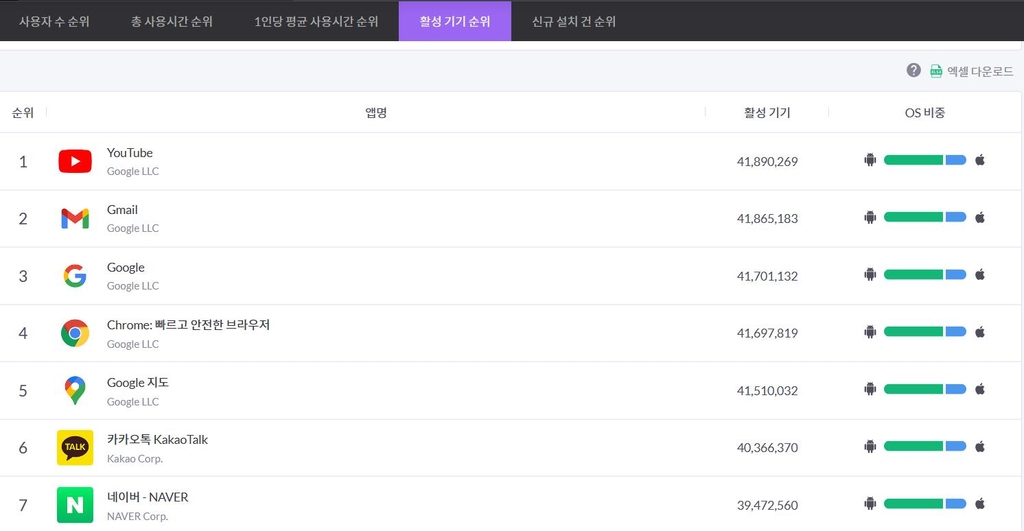Open the Gmail app name link
This screenshot has height=531, width=1024.
click(123, 210)
